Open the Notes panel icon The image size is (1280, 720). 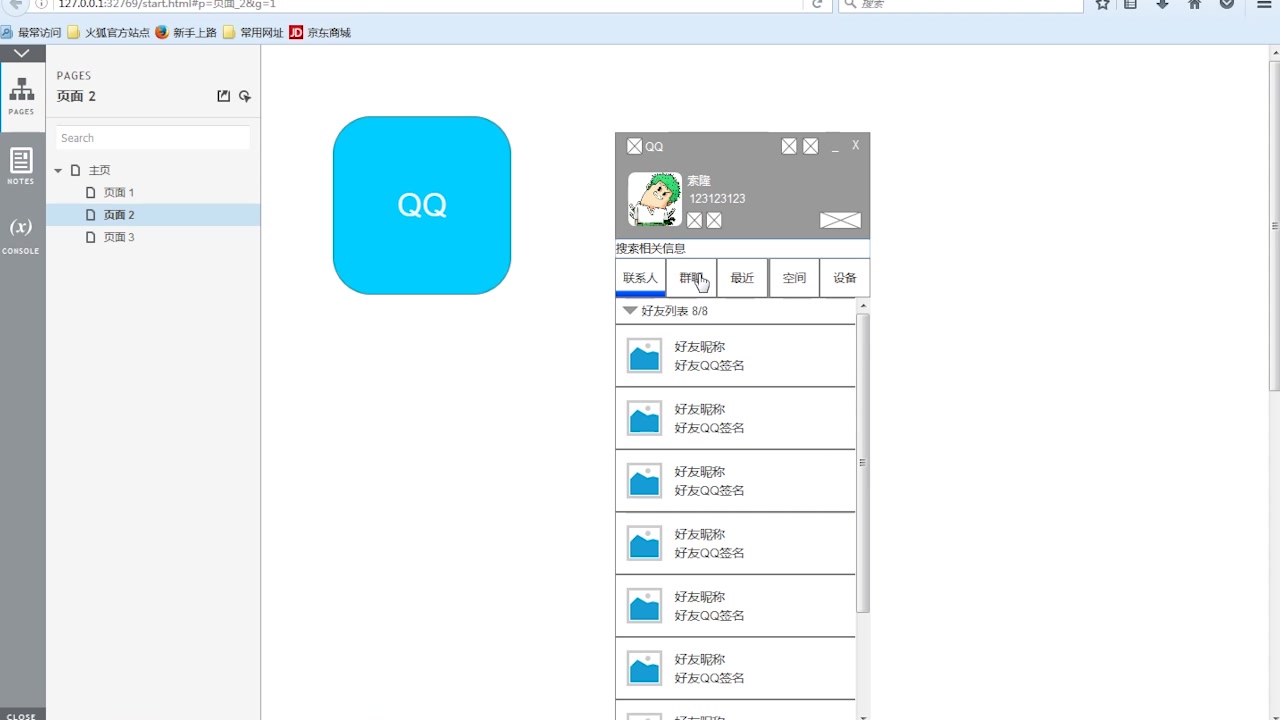point(21,166)
